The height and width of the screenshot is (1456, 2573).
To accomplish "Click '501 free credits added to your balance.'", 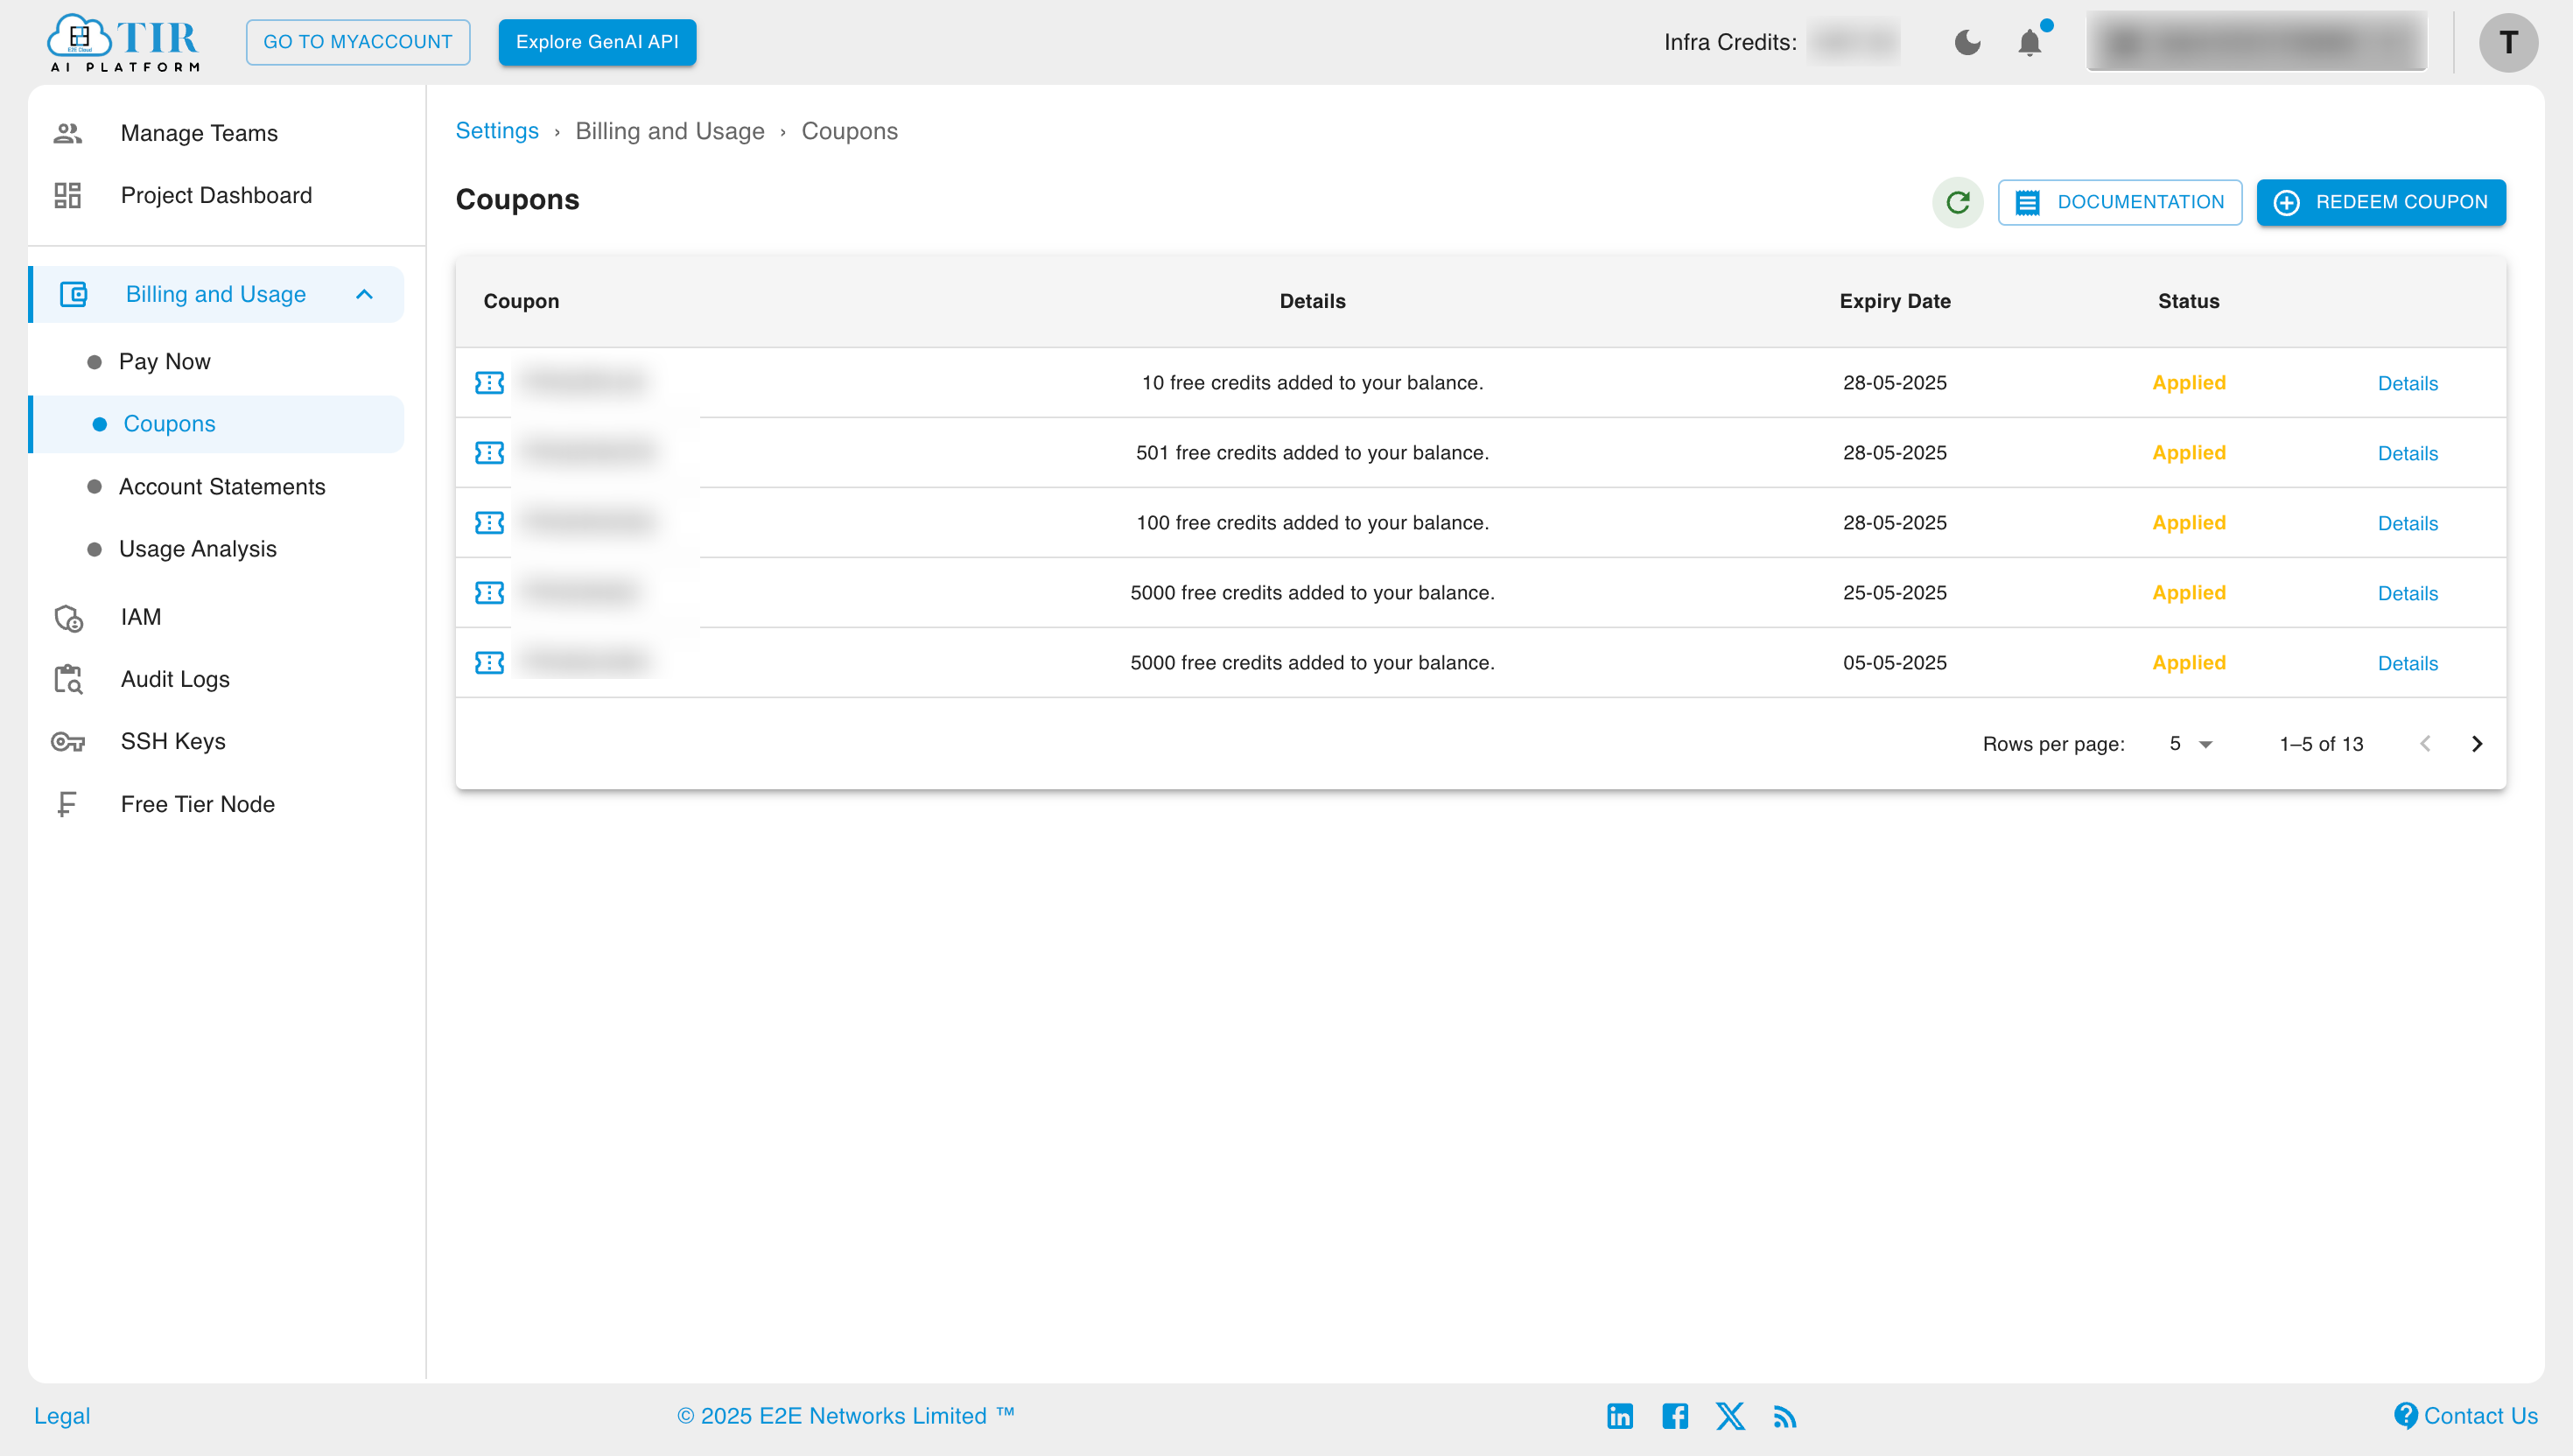I will [x=1312, y=453].
